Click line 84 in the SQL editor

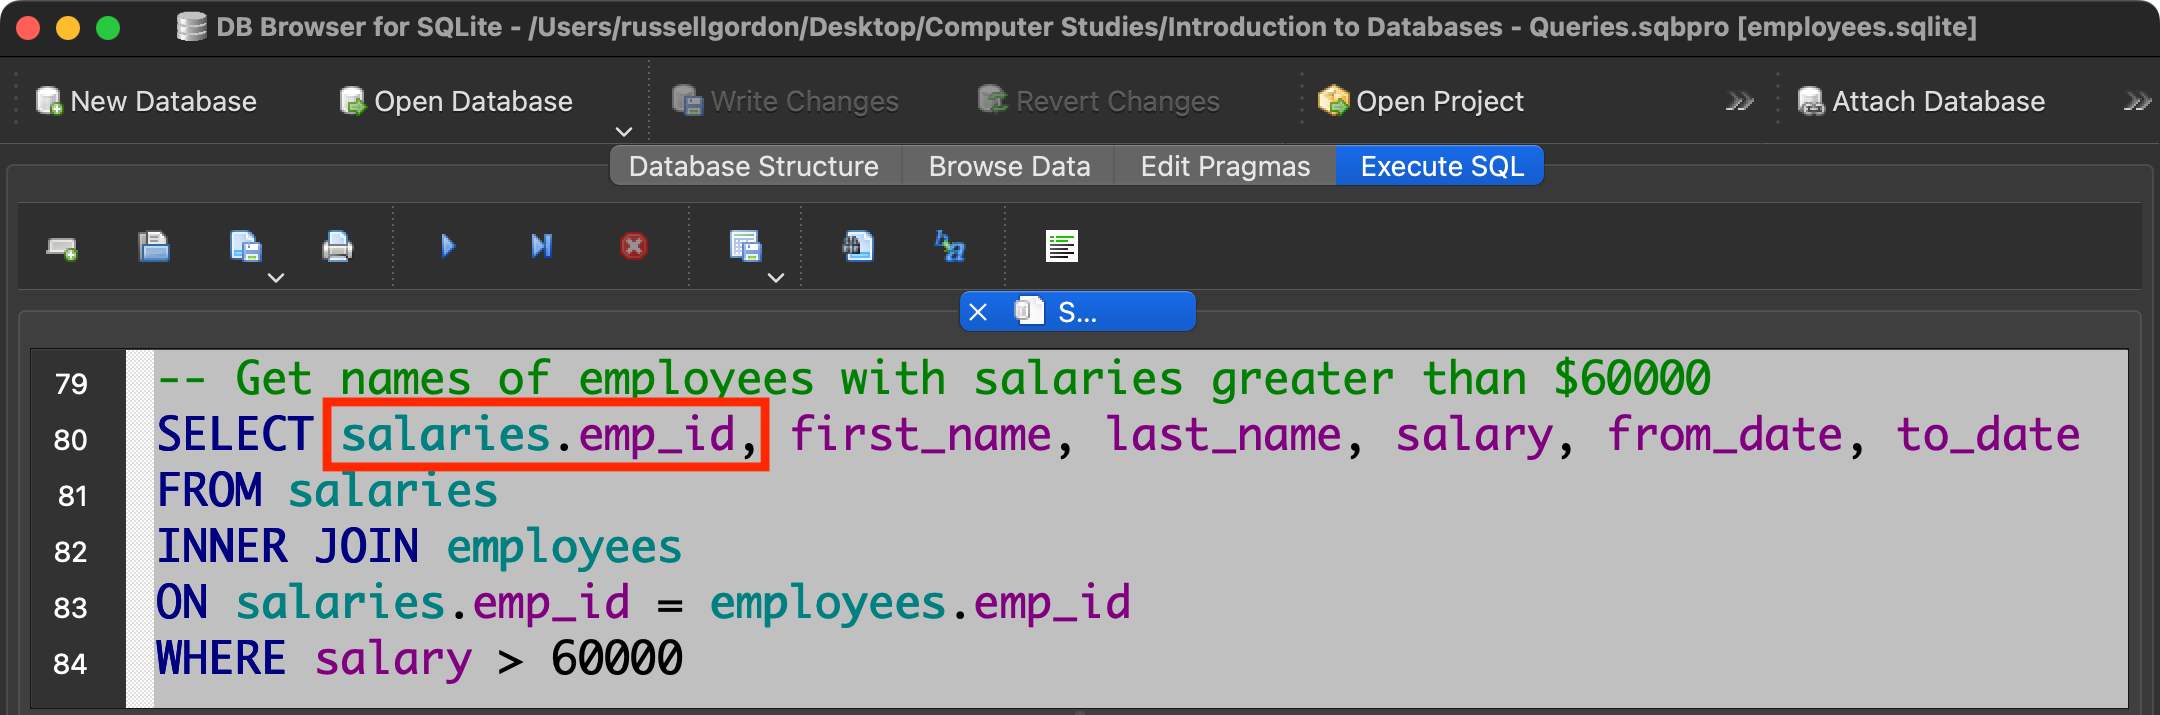[x=420, y=660]
